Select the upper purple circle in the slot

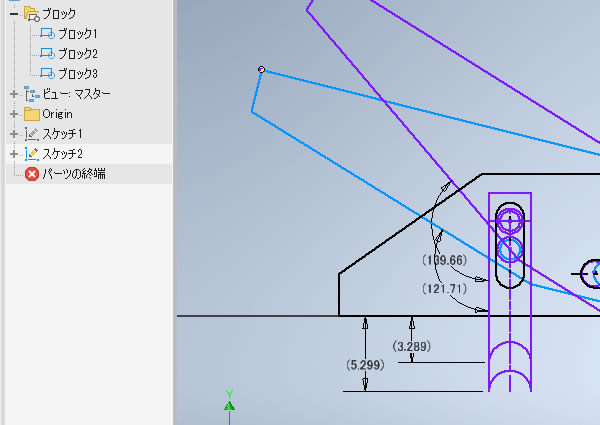(x=510, y=221)
